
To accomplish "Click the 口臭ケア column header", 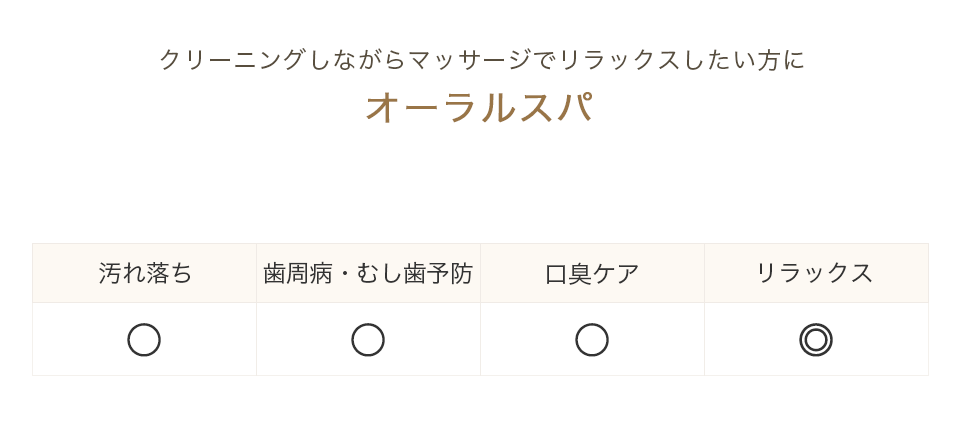I will point(593,273).
